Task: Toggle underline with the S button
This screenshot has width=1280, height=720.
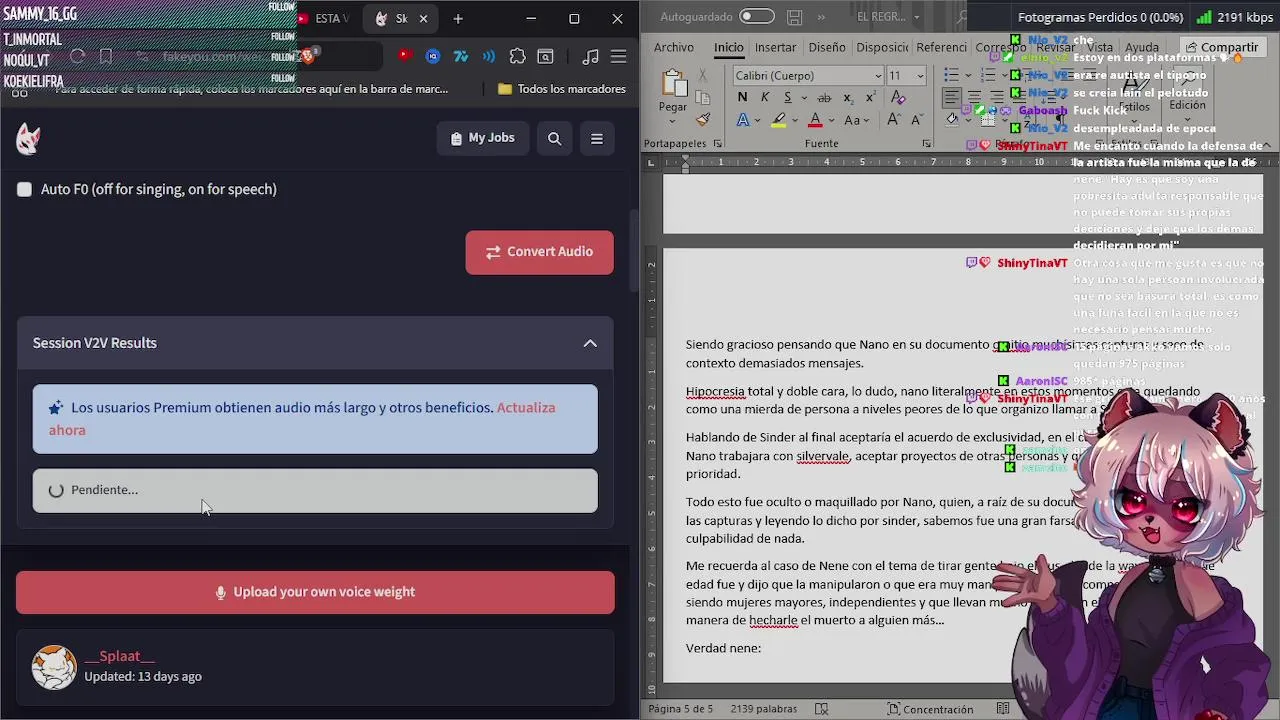Action: click(787, 97)
